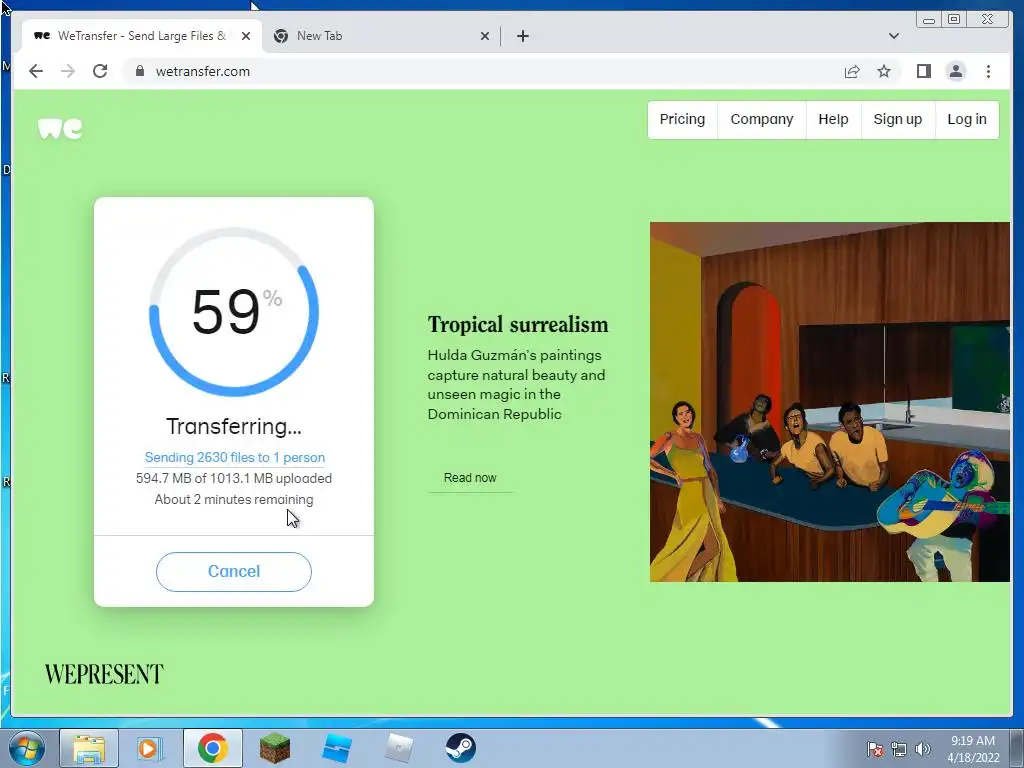Click the network tray icon
Screen dimensions: 1024x768
(x=899, y=749)
